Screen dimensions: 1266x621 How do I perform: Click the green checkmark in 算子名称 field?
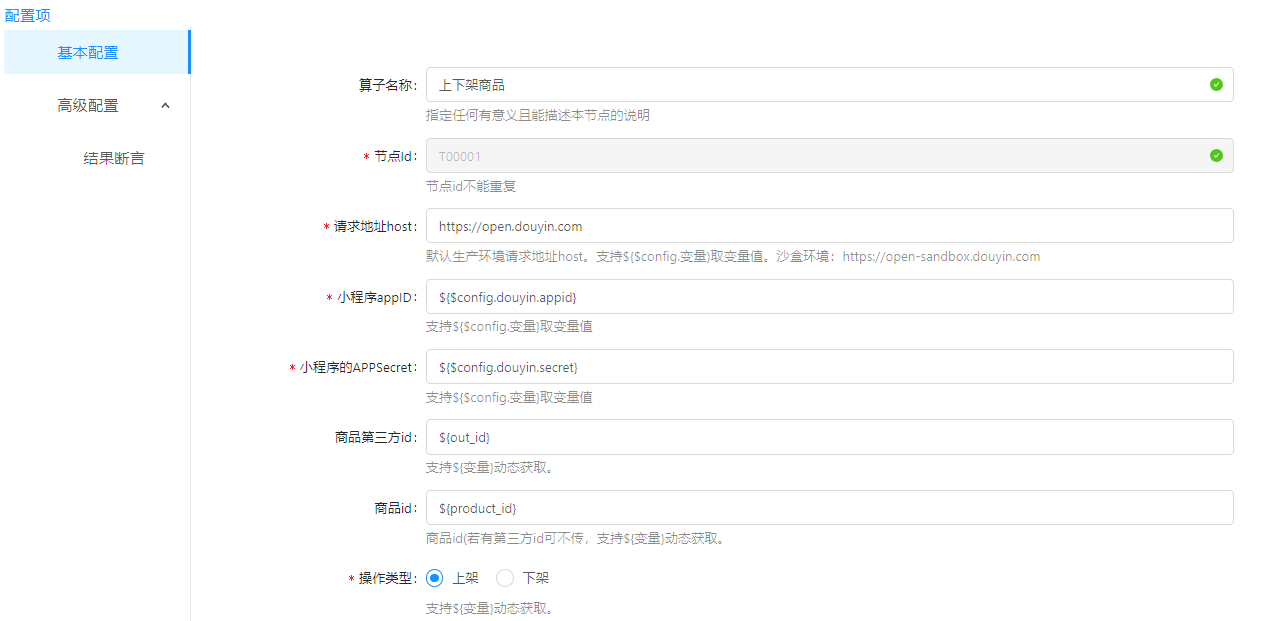click(1216, 85)
